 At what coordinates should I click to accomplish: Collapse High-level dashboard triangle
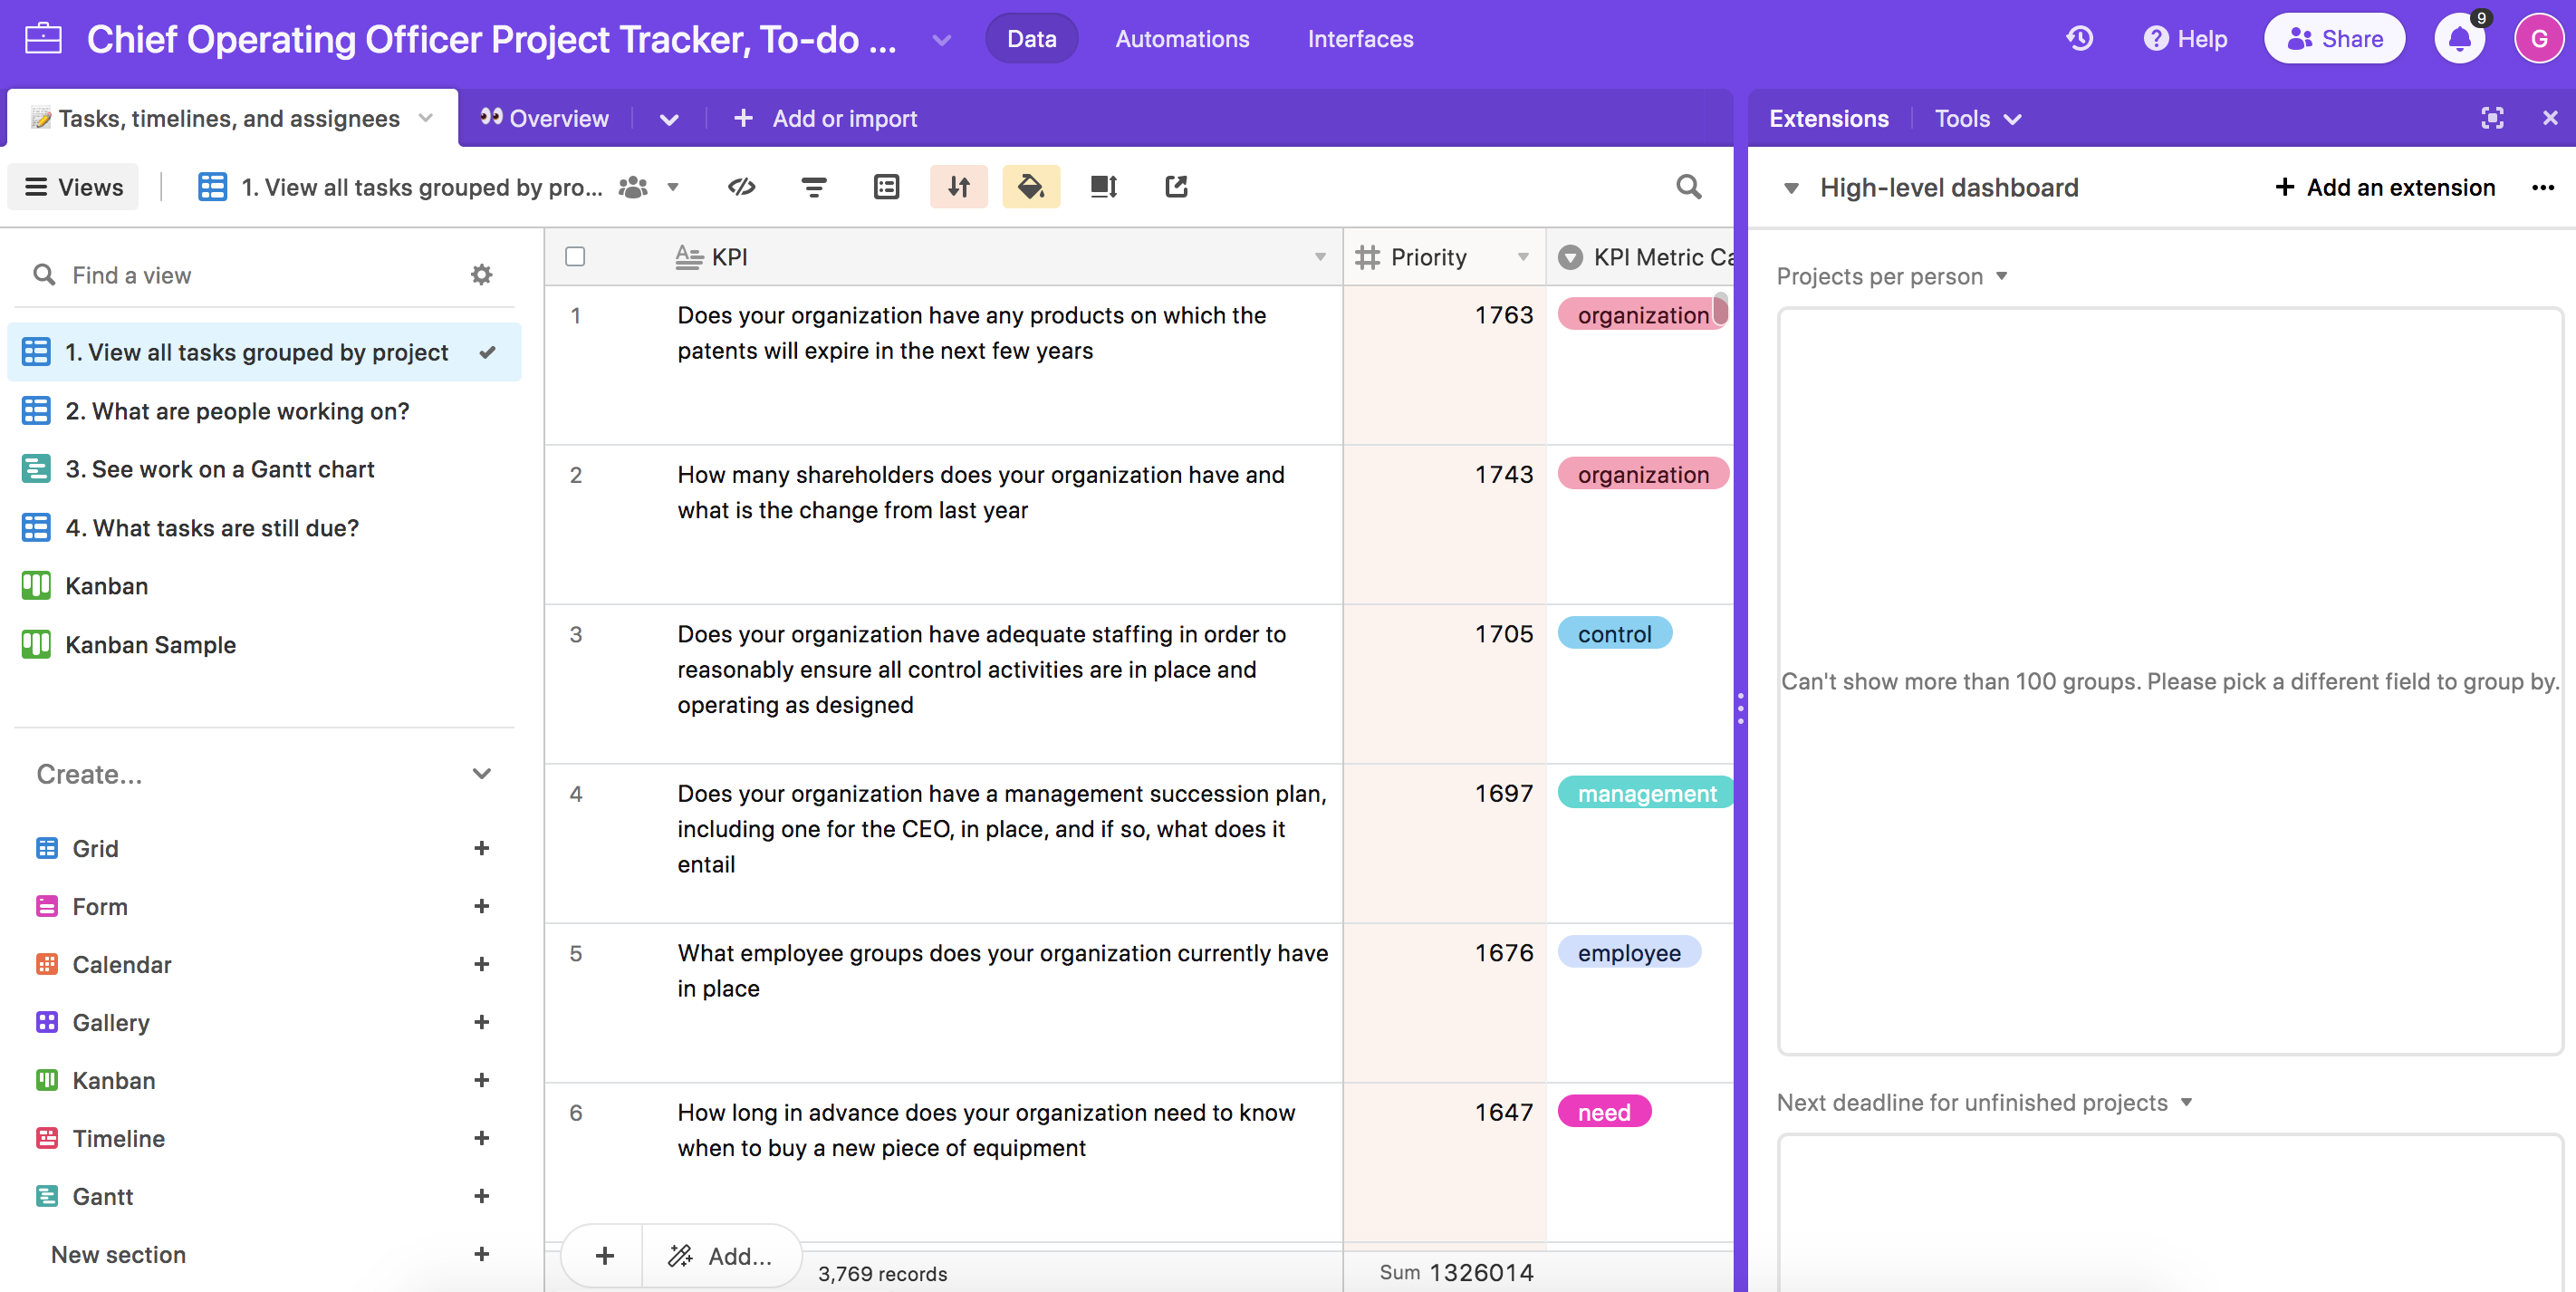1792,188
